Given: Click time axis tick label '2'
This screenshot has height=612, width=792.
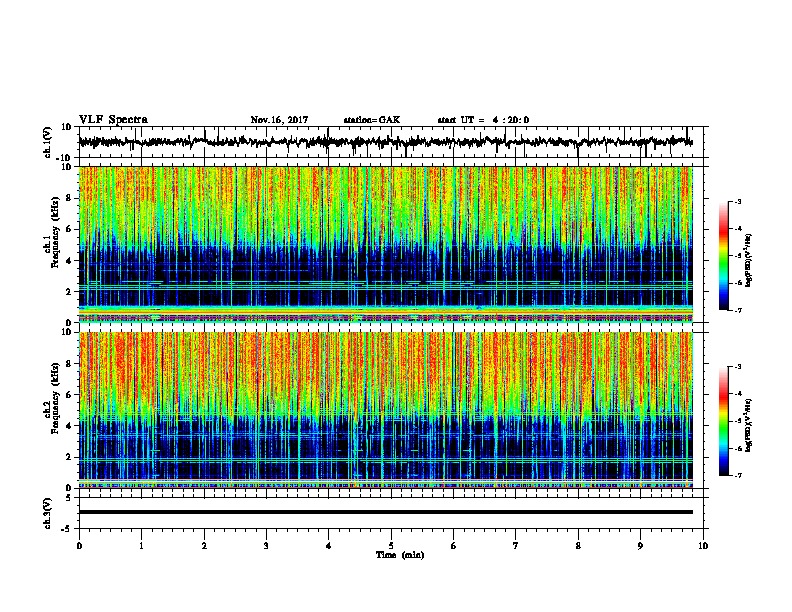Looking at the screenshot, I should point(204,546).
